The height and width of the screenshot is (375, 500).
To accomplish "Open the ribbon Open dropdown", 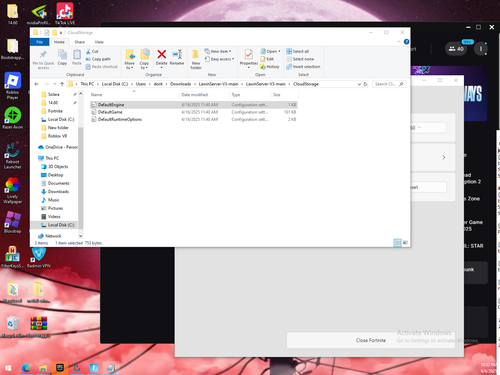I will [270, 51].
